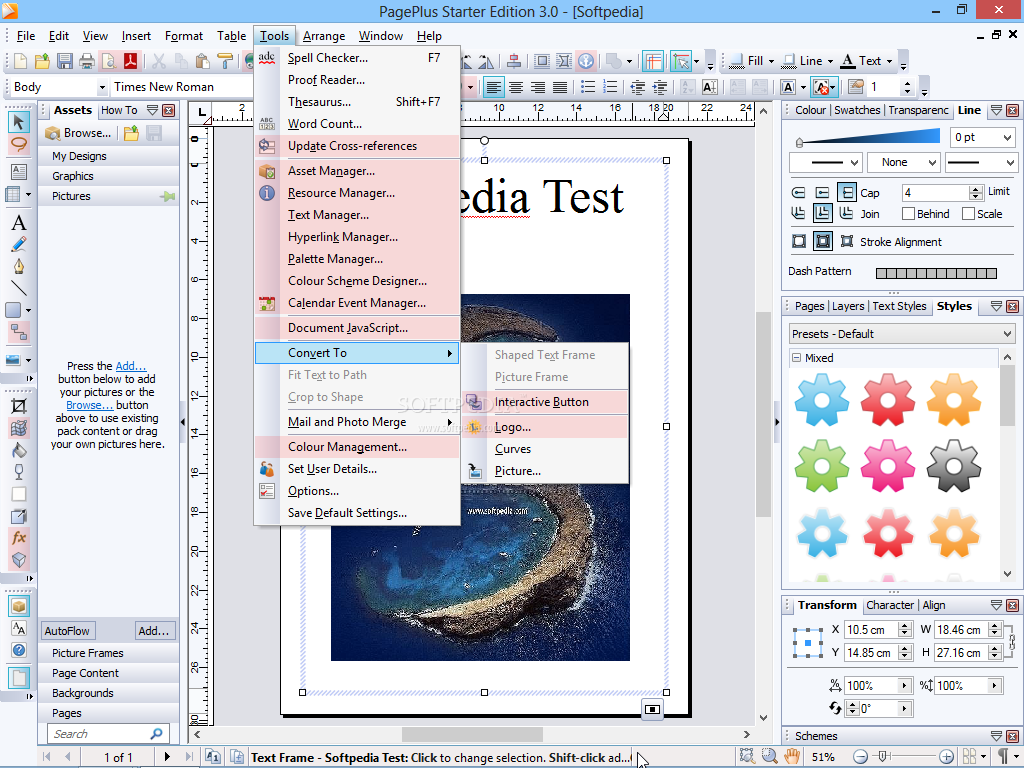Screen dimensions: 1024x768
Task: Open the Fill dropdown arrow
Action: pyautogui.click(x=771, y=61)
